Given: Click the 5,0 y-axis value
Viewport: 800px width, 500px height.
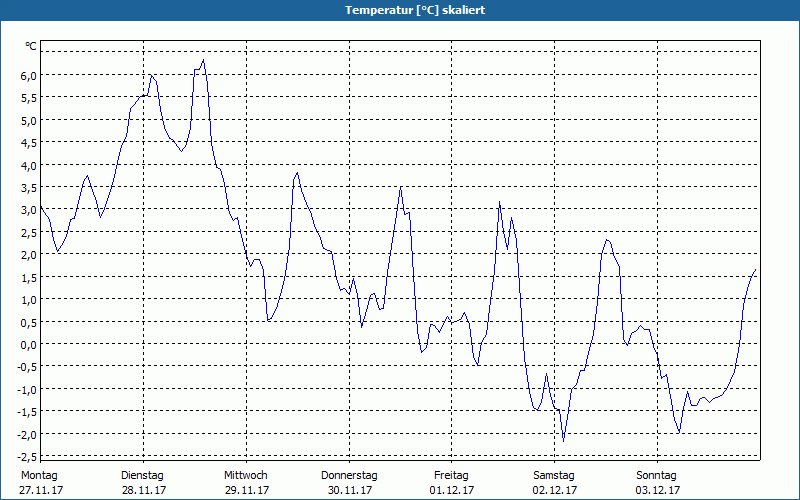Looking at the screenshot, I should pos(29,120).
